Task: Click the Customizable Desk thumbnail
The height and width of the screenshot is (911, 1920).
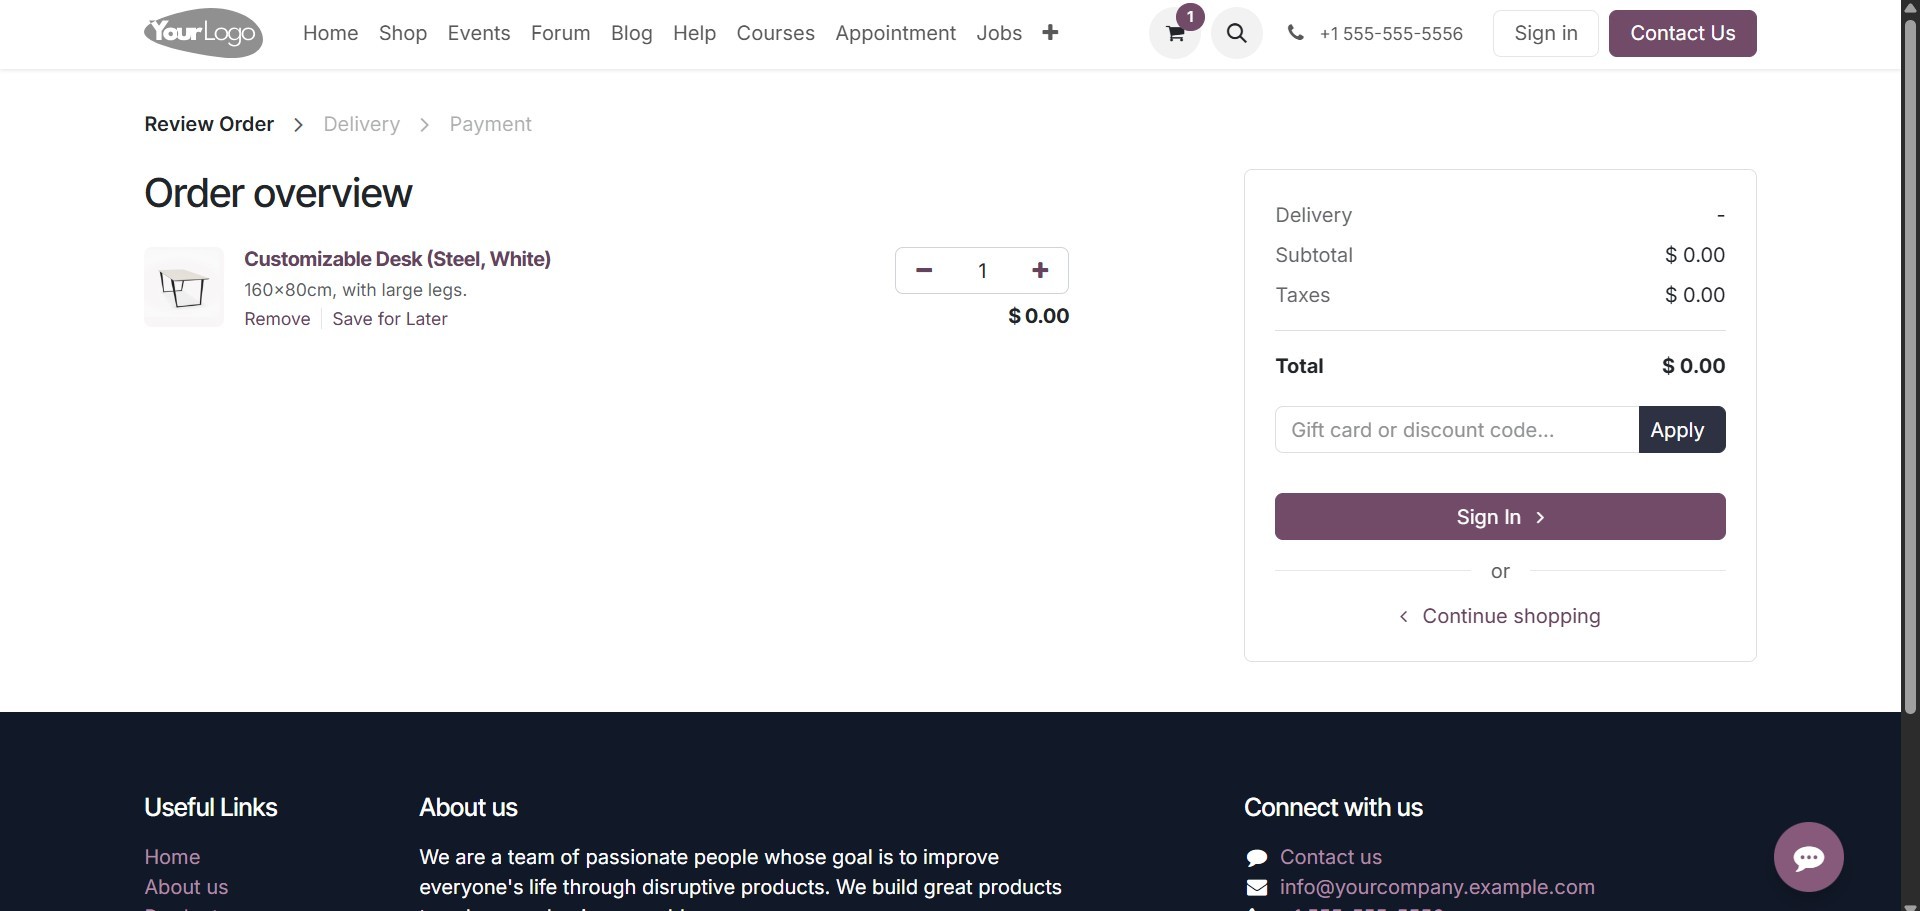Action: 184,287
